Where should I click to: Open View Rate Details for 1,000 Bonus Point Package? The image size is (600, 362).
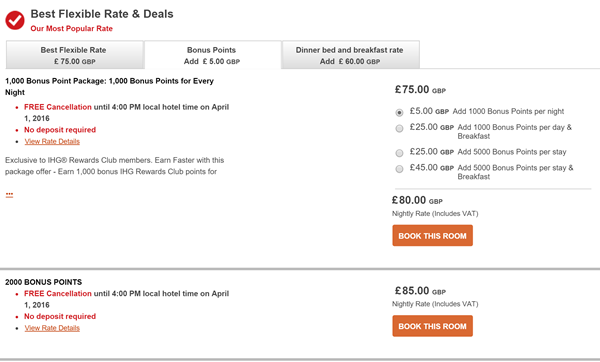point(52,141)
